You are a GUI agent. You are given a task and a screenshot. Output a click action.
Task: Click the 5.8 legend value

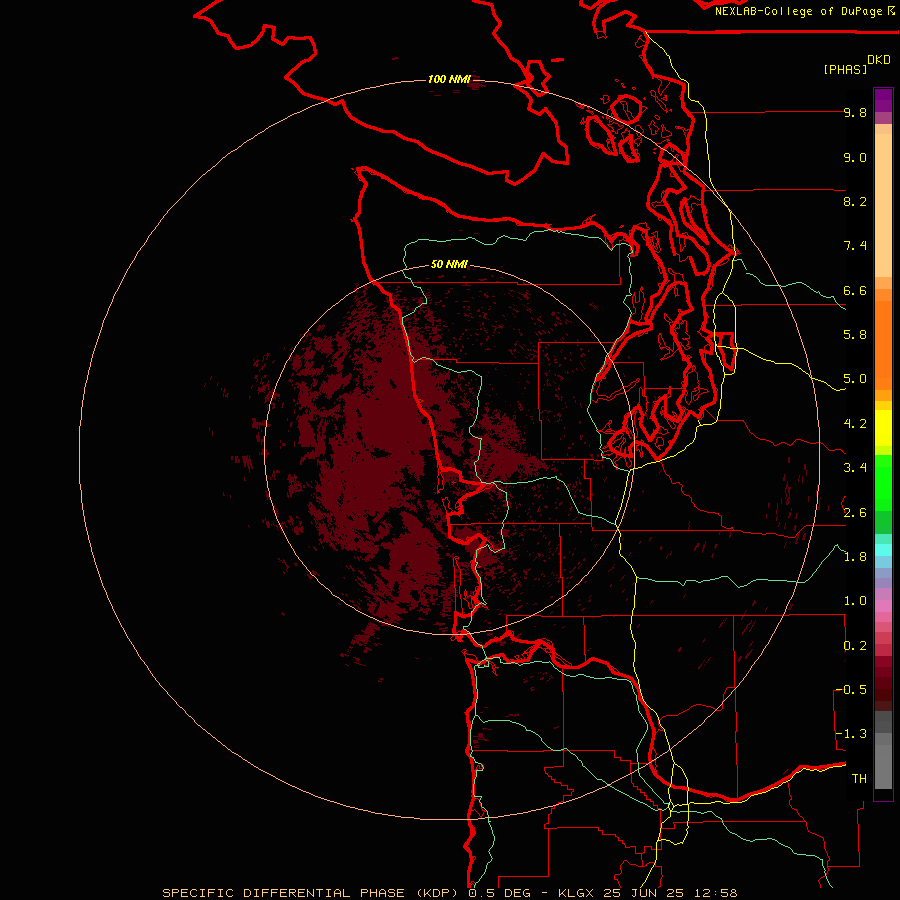click(855, 335)
